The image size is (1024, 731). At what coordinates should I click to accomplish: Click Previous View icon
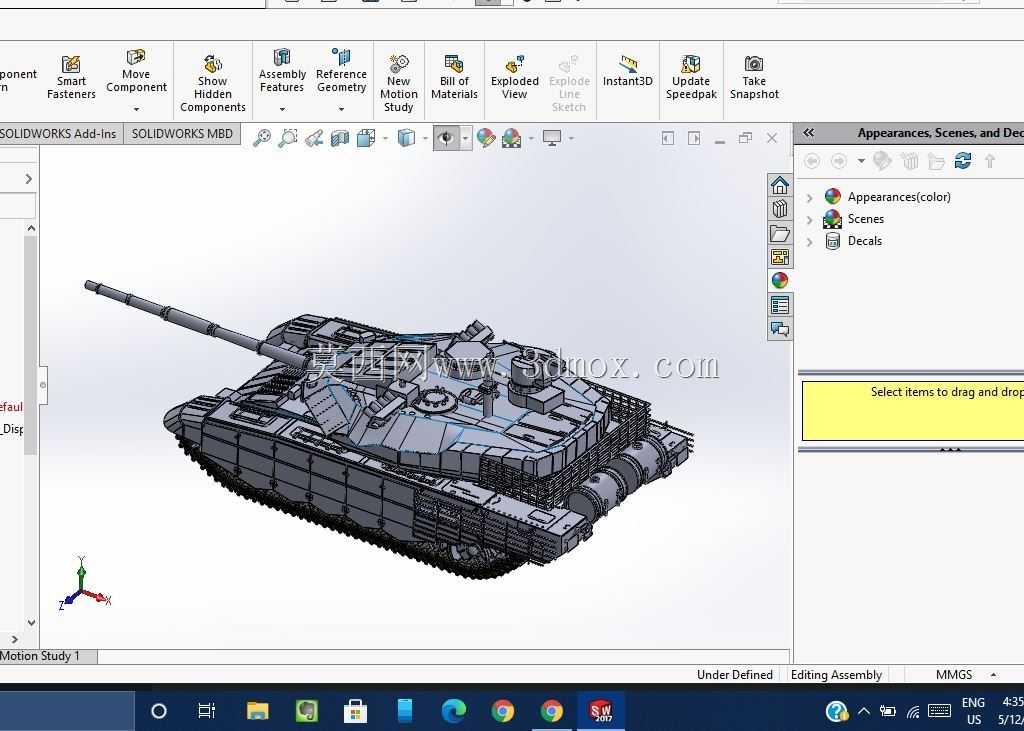[314, 138]
